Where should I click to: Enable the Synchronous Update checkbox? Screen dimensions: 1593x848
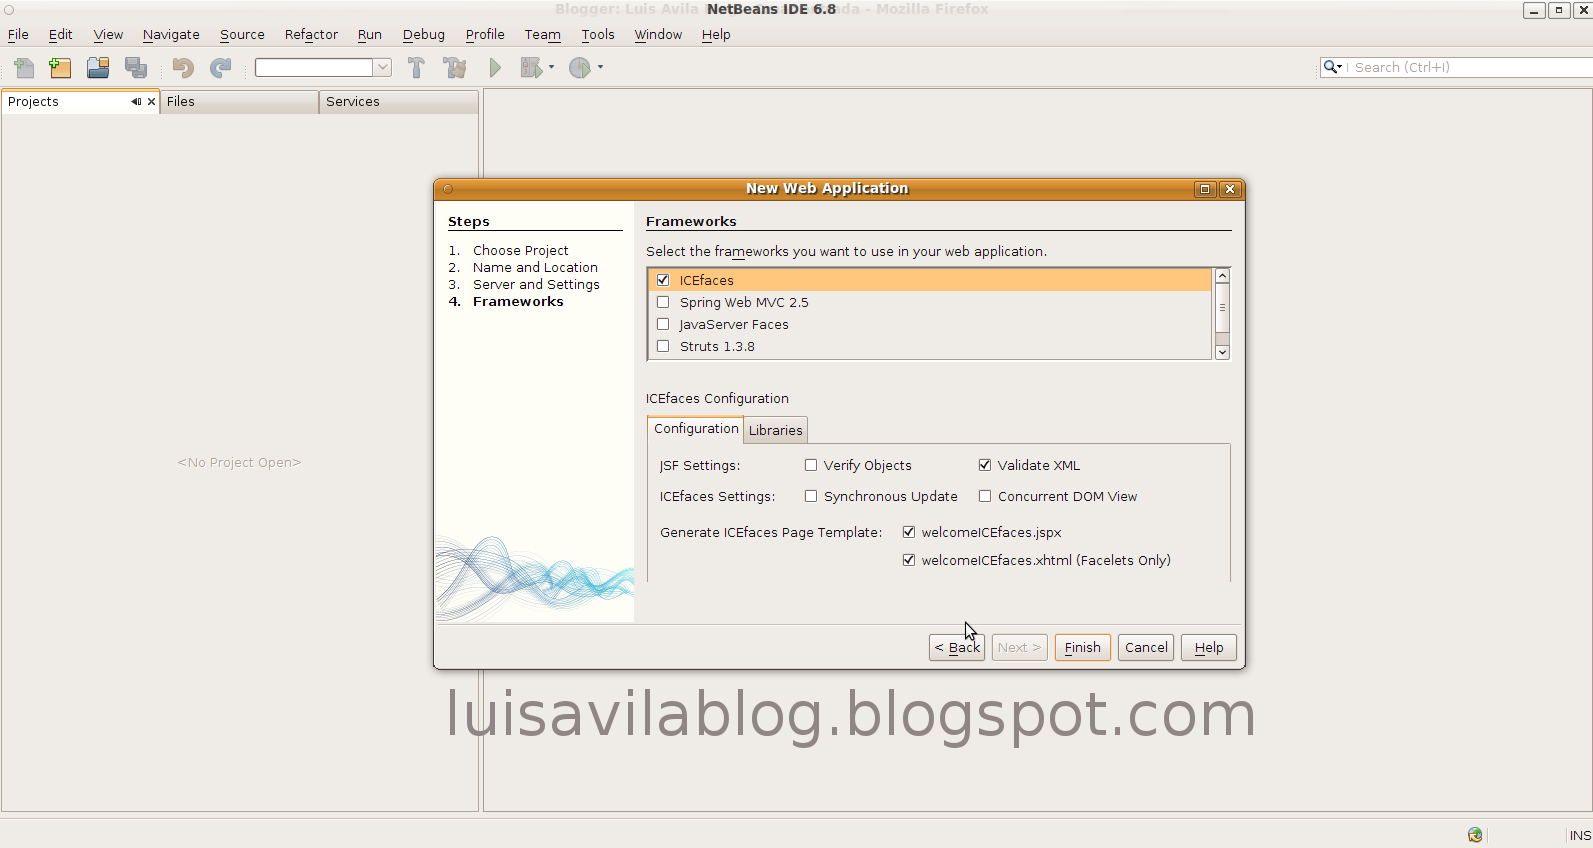811,496
